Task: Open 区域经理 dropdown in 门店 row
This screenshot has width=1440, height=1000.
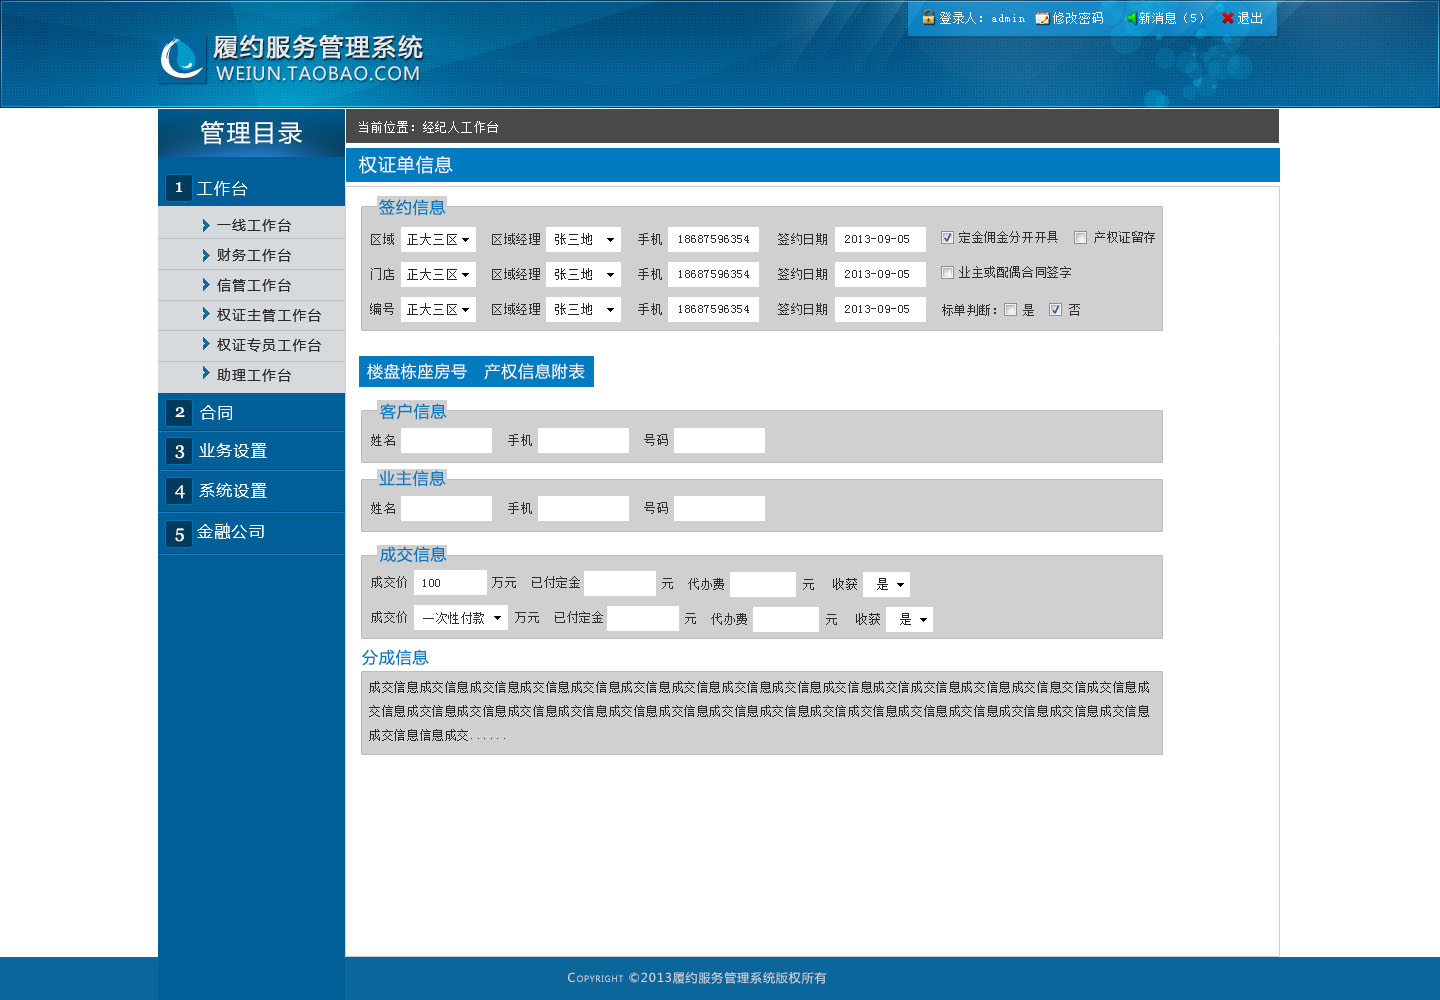Action: pyautogui.click(x=583, y=274)
